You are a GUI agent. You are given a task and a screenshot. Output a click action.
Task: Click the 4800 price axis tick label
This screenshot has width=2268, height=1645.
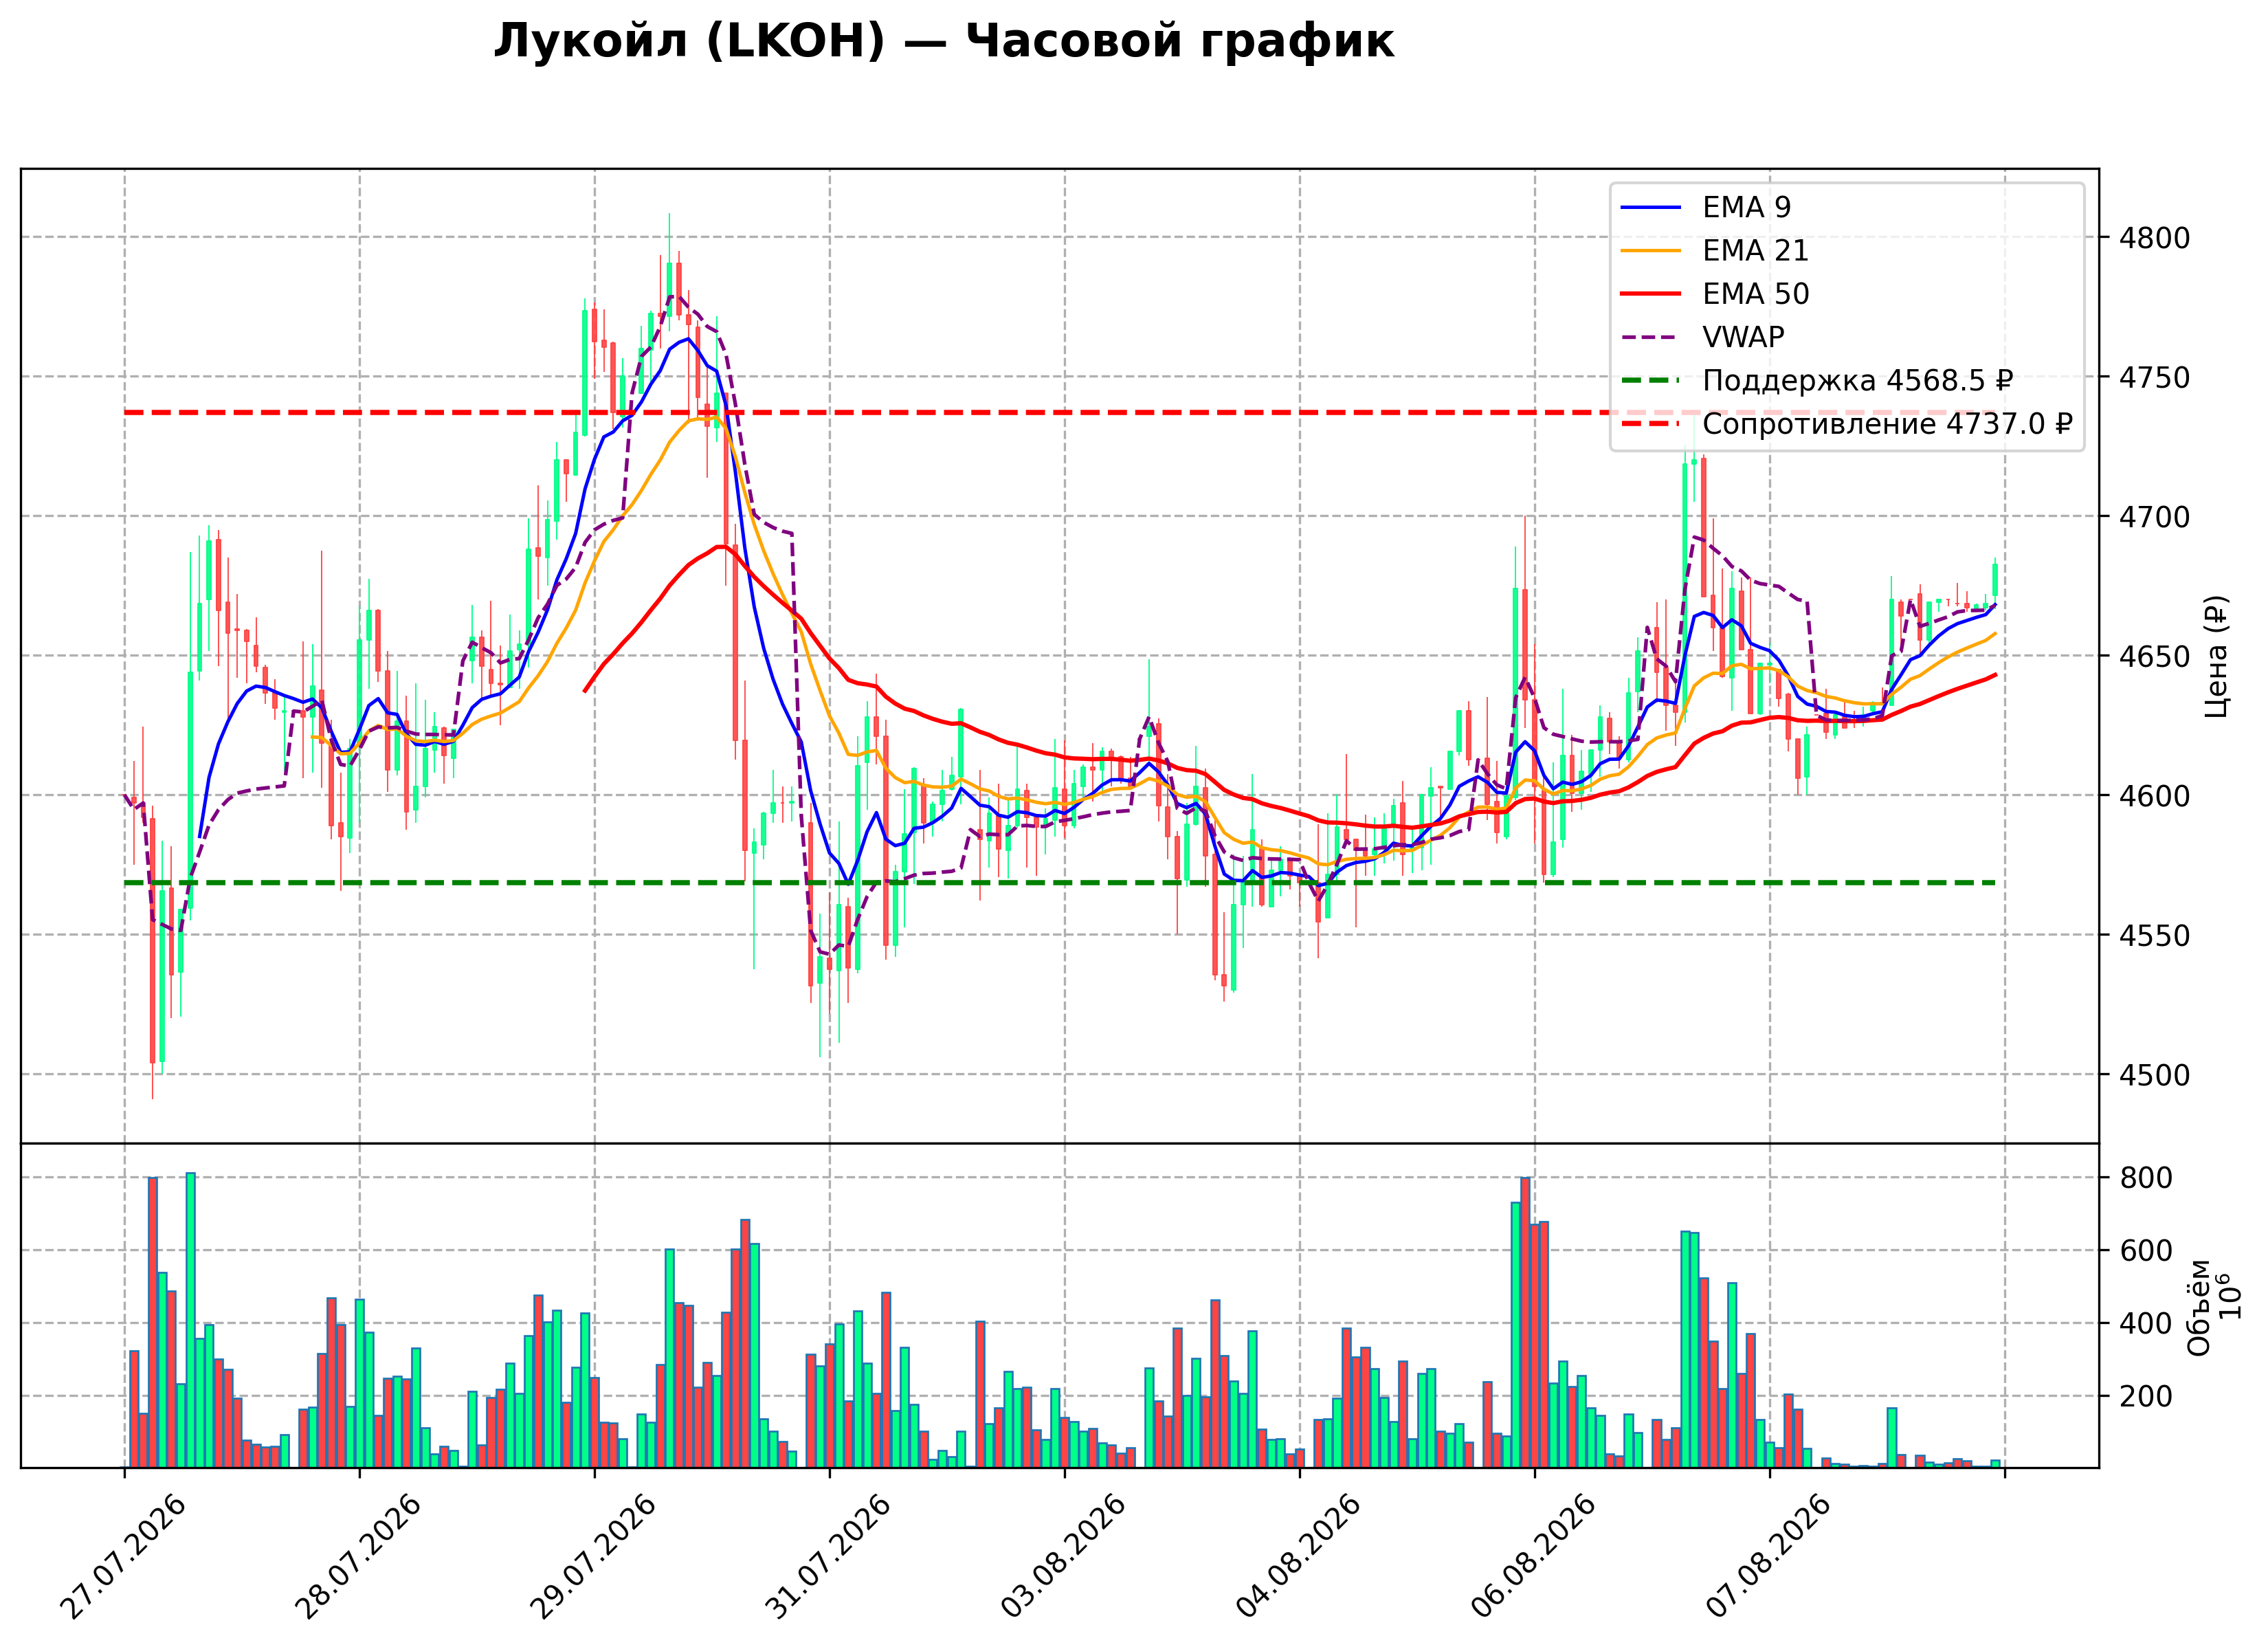click(x=2154, y=239)
